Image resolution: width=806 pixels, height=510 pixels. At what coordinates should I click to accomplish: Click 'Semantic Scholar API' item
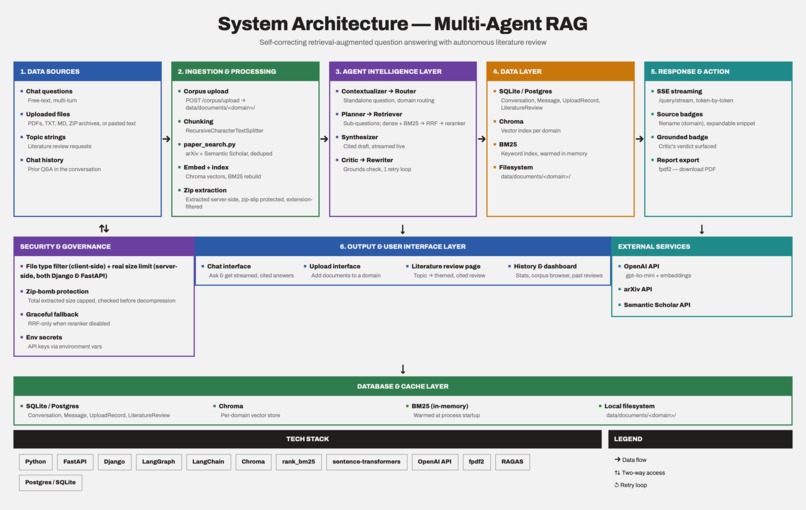pyautogui.click(x=657, y=305)
